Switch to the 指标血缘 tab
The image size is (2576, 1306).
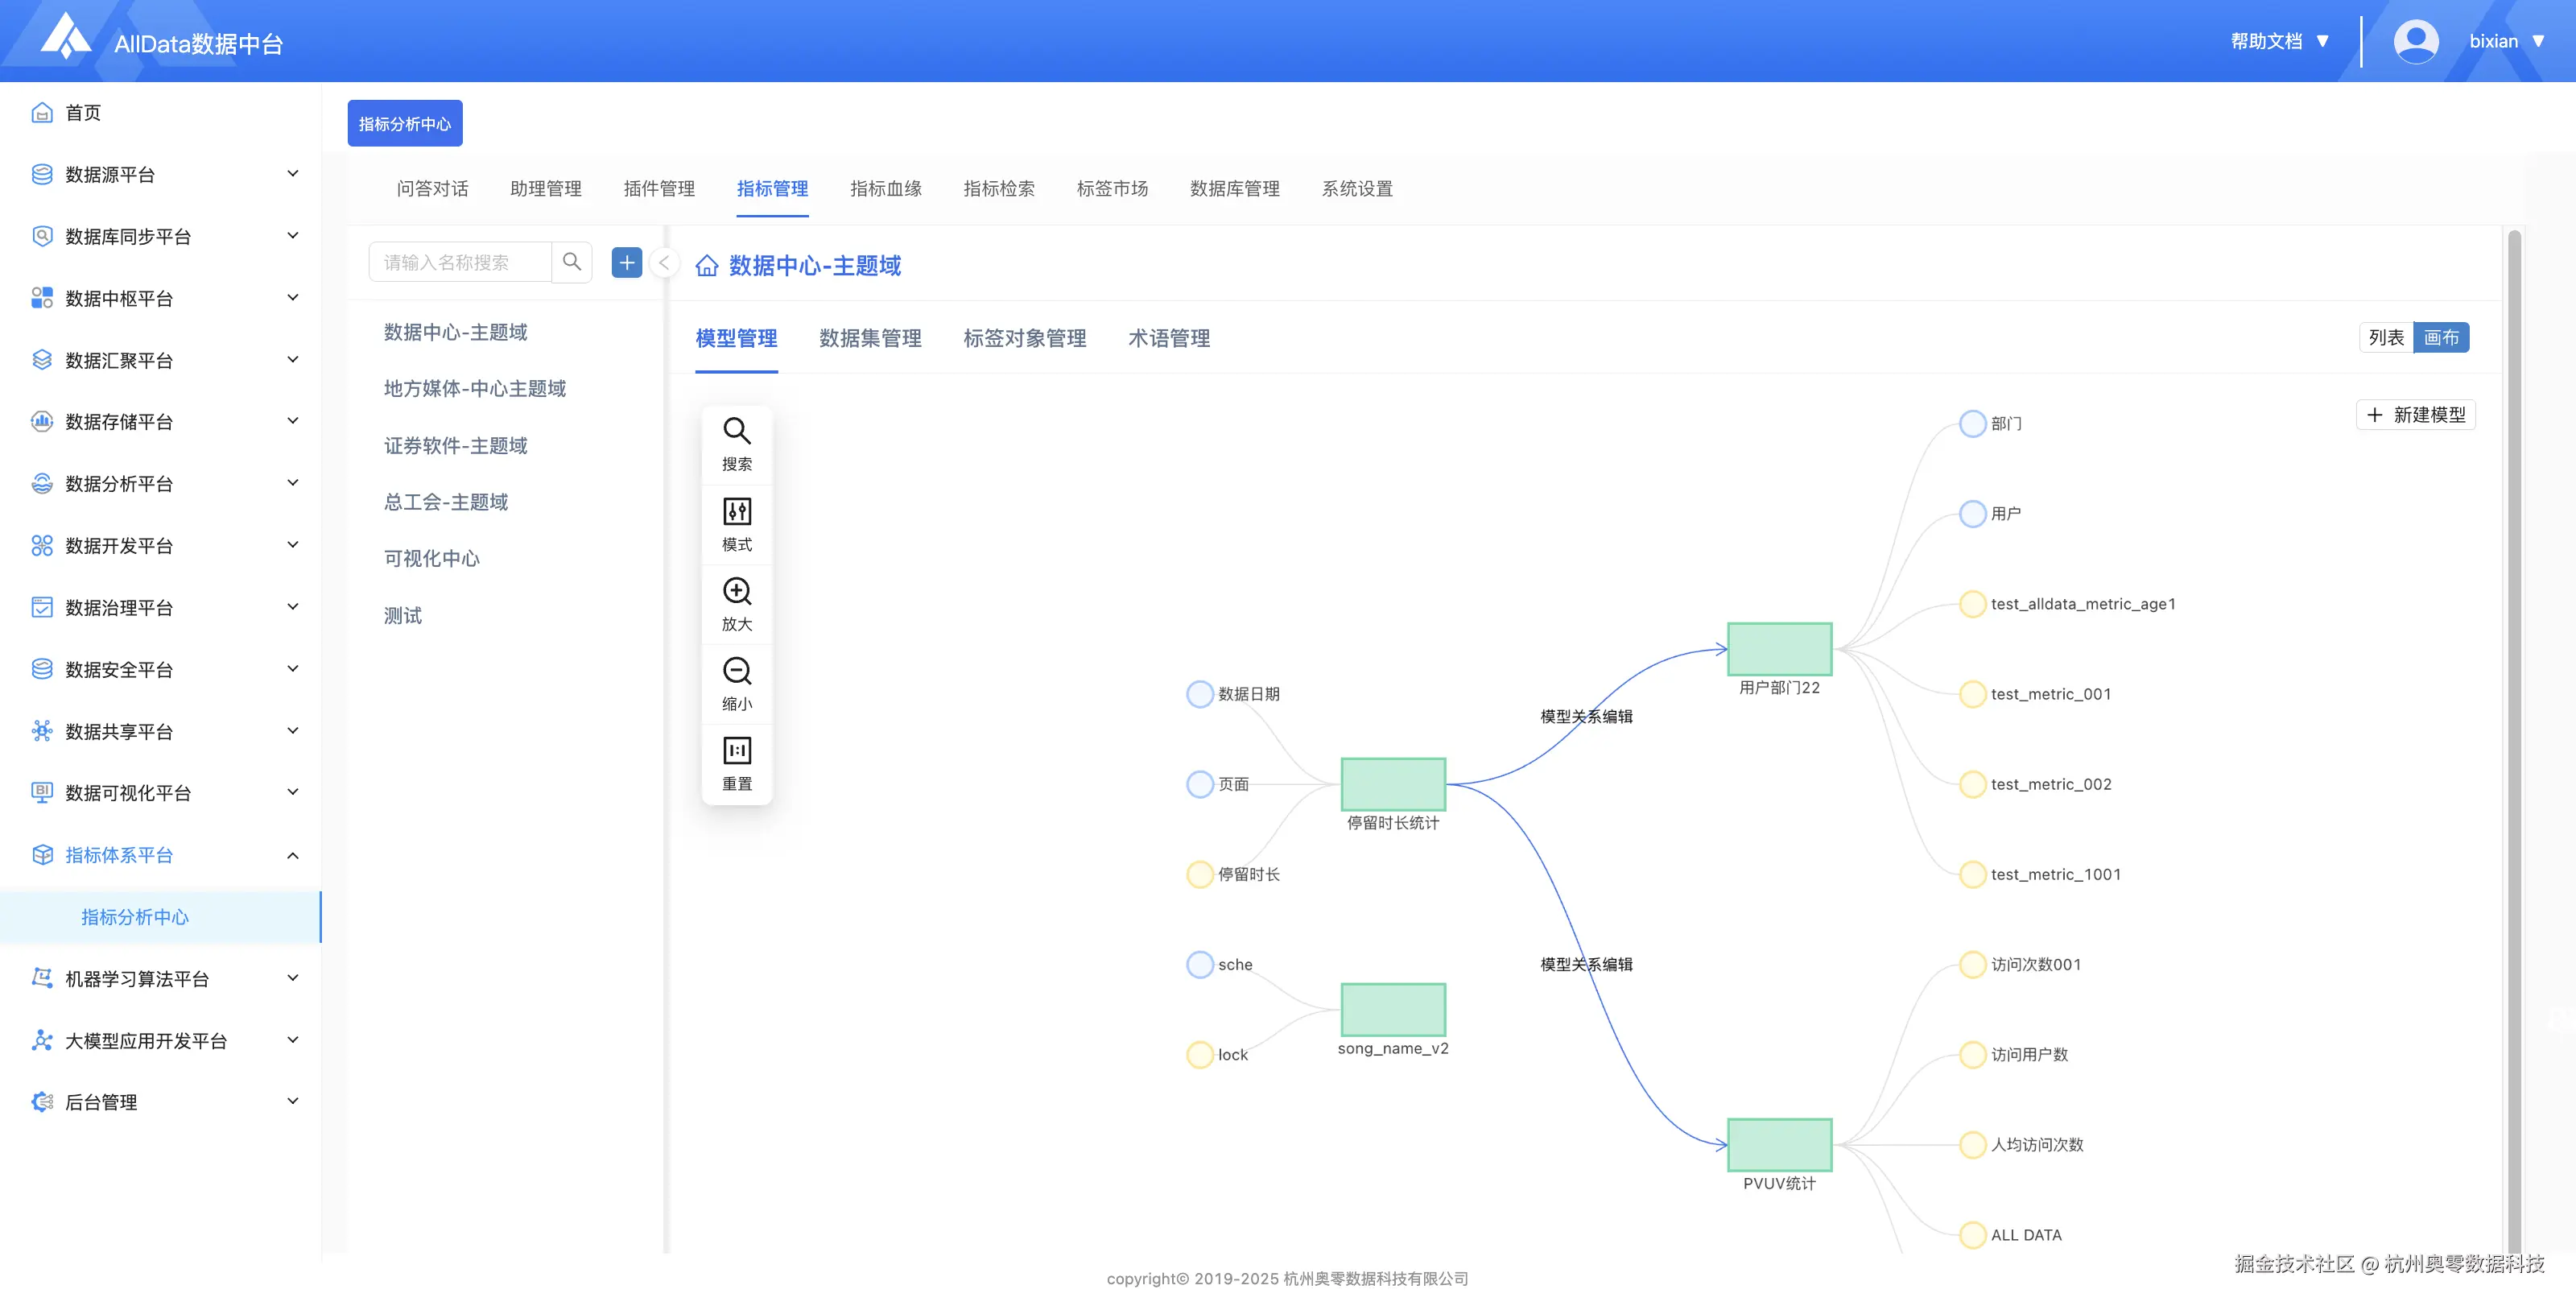click(x=885, y=189)
